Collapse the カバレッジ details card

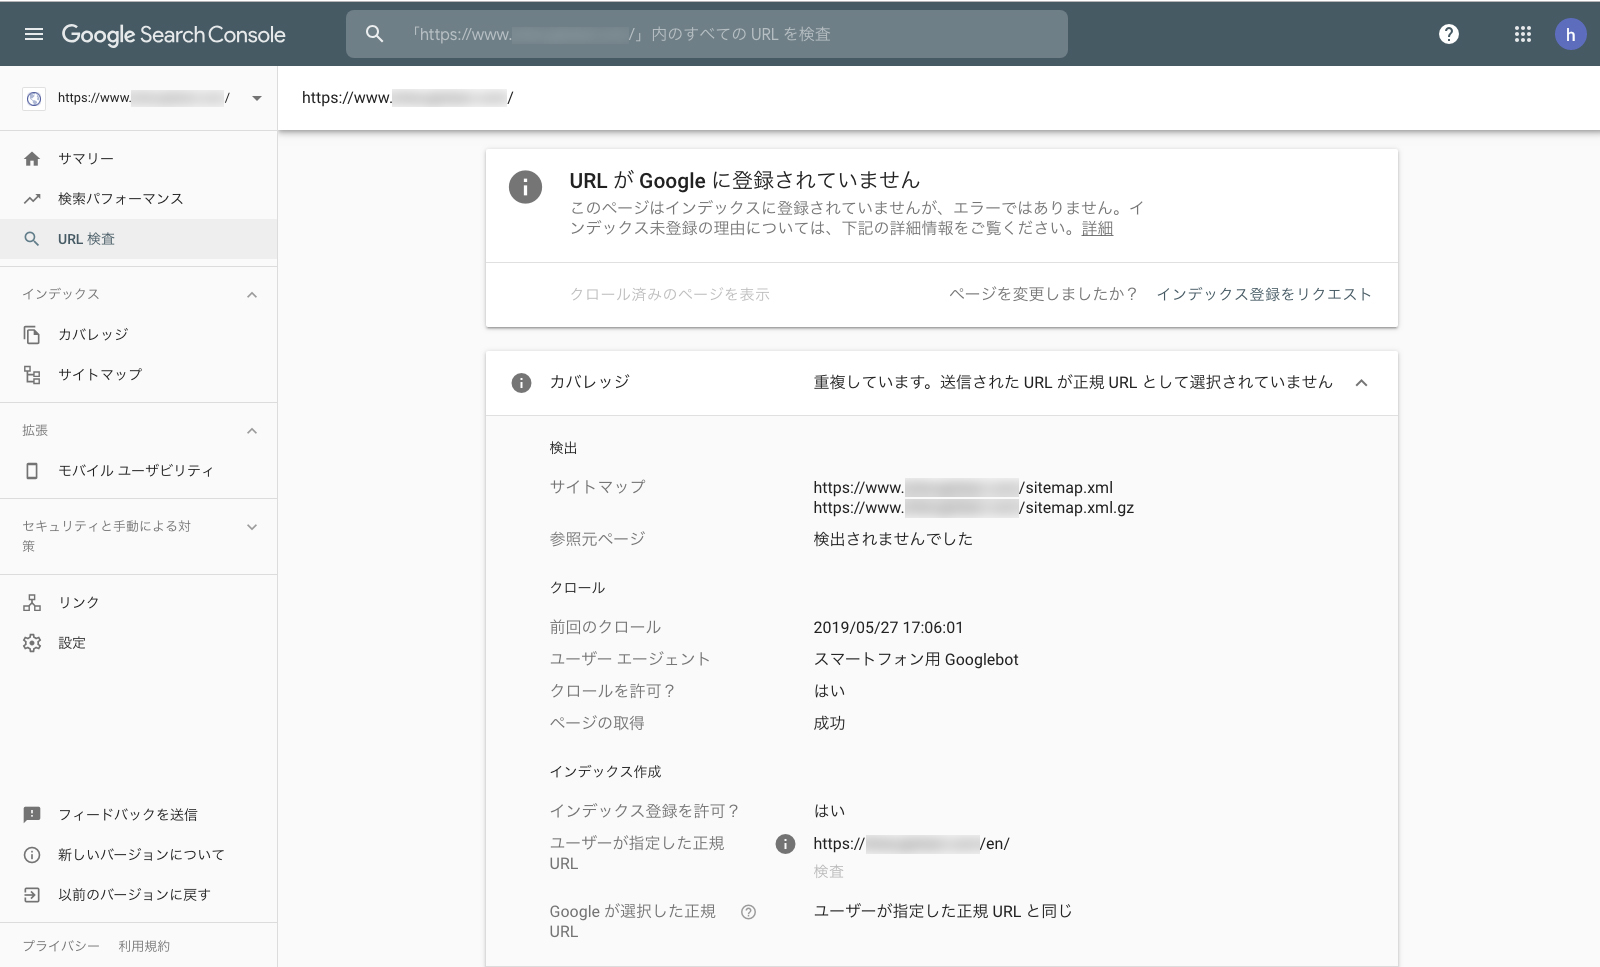point(1361,383)
